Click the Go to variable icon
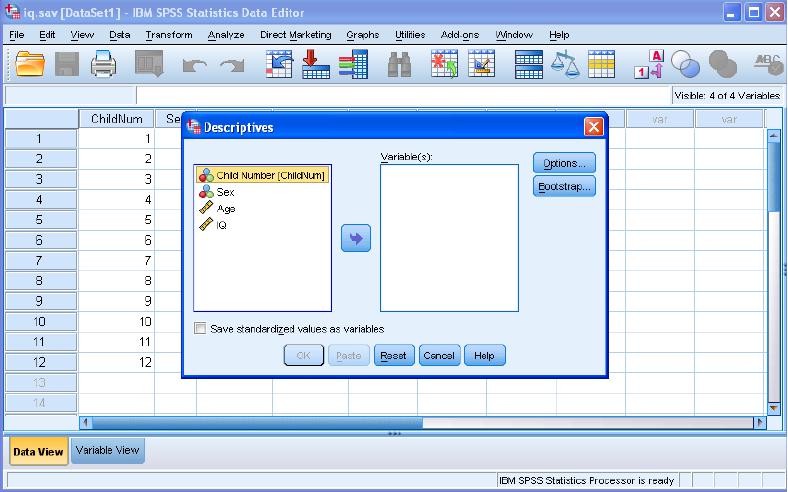 pos(316,64)
